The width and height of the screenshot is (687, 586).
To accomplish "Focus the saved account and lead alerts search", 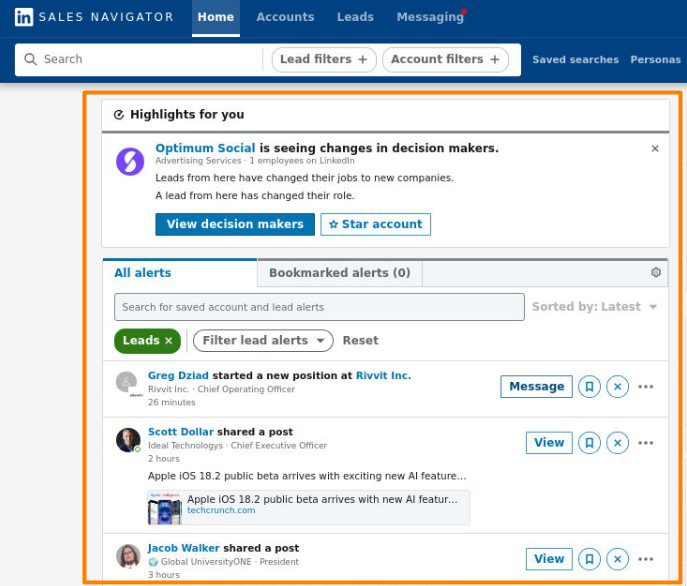I will (319, 307).
